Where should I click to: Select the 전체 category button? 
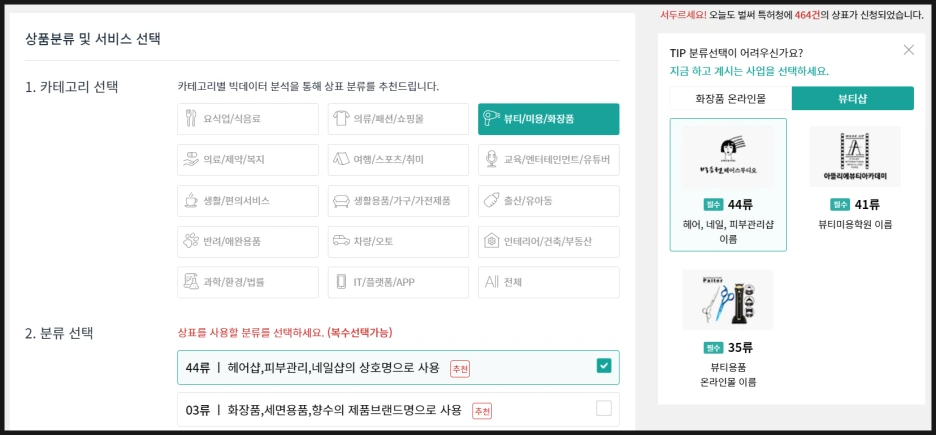pos(549,282)
